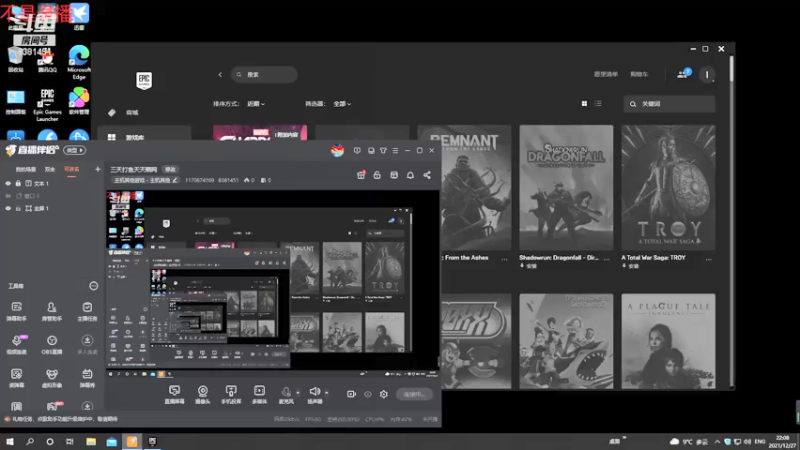Switch to the second scene tab
Screen dimensions: 800x450
tap(49, 169)
